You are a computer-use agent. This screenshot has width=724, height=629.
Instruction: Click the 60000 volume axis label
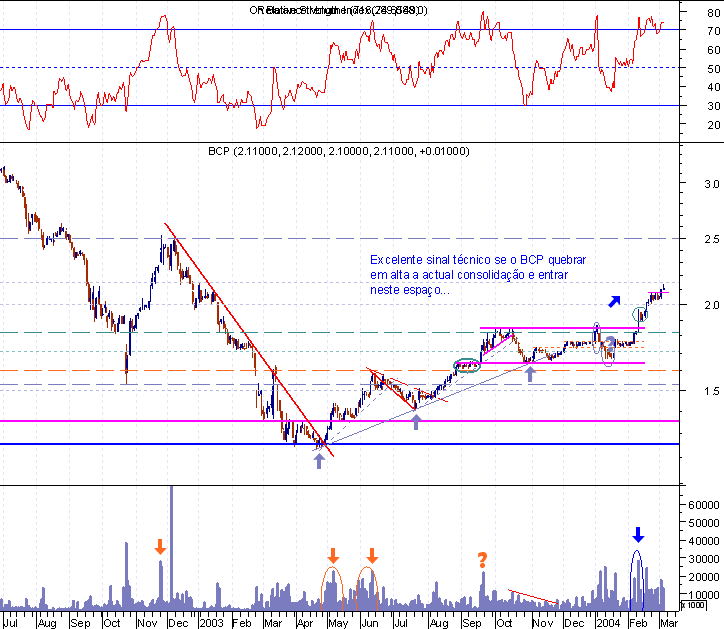coord(704,505)
